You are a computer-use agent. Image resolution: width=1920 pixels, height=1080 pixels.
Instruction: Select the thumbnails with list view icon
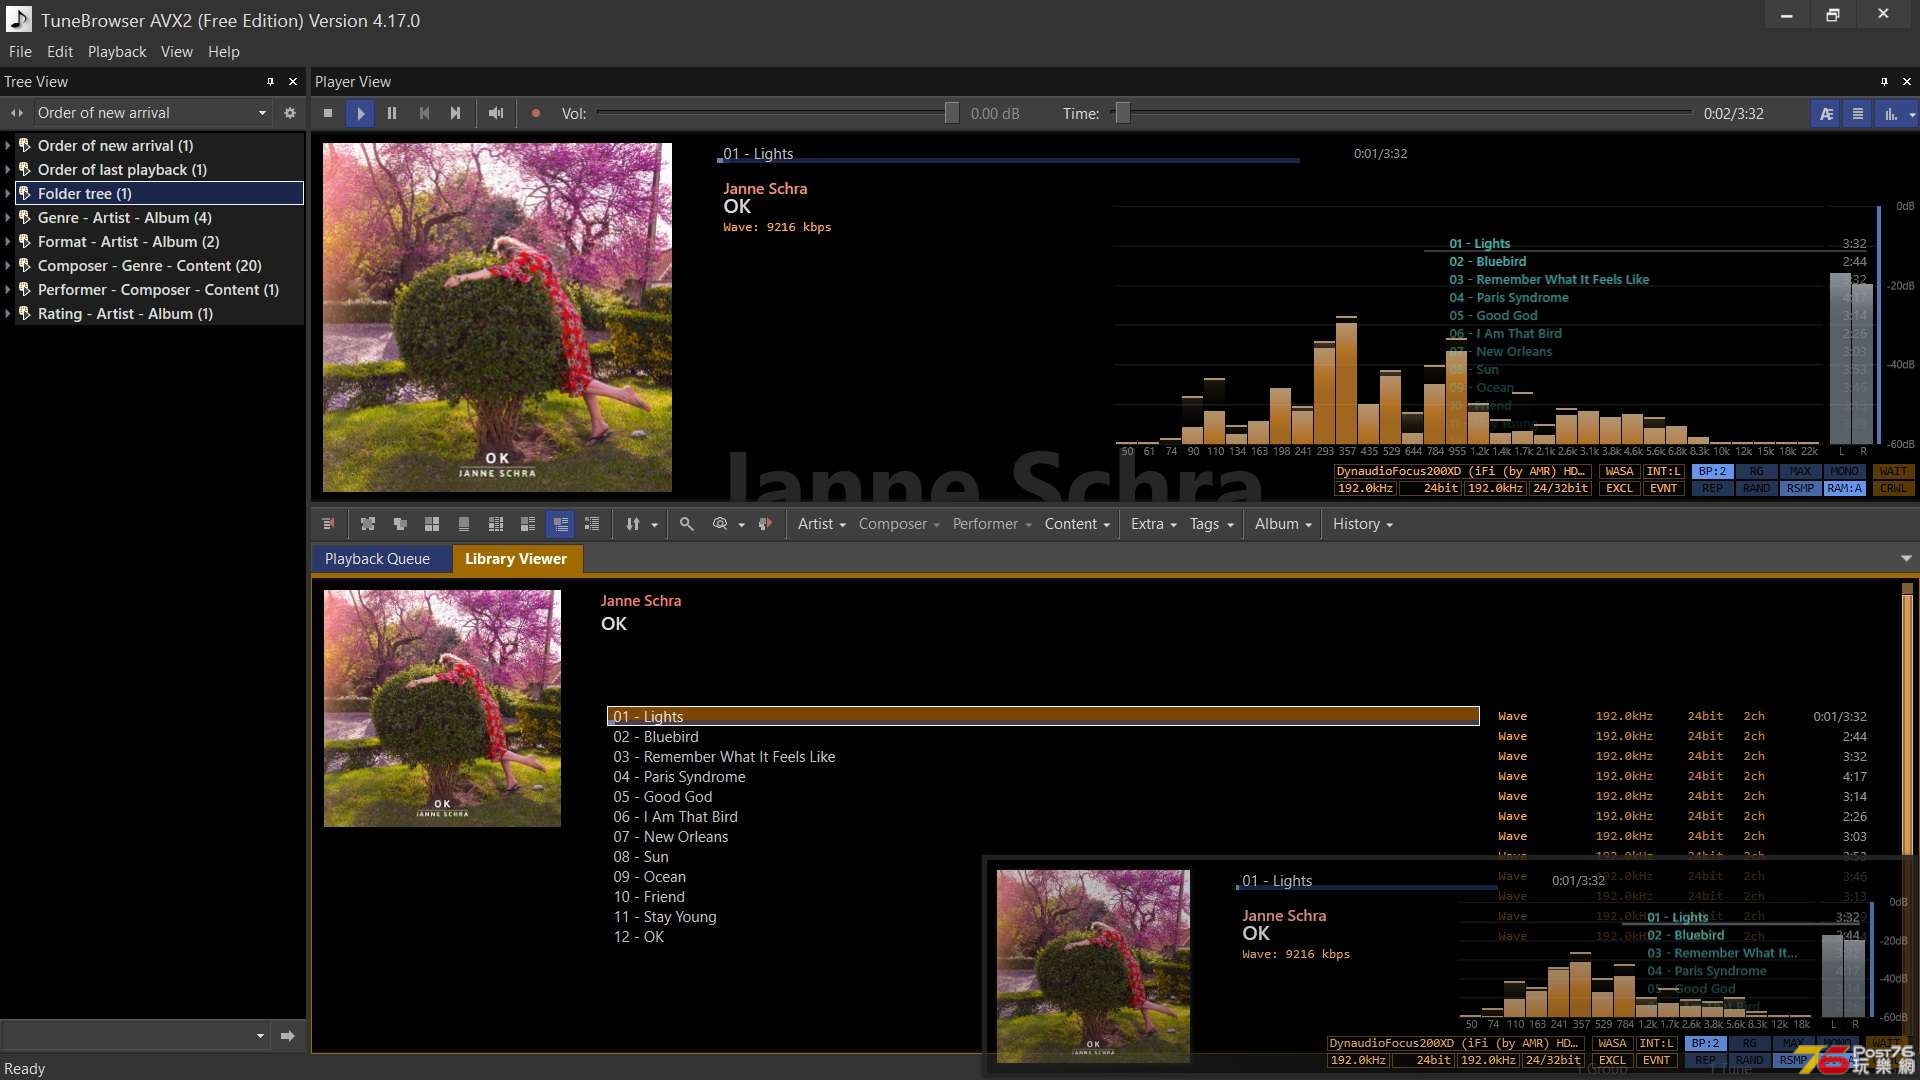(528, 524)
